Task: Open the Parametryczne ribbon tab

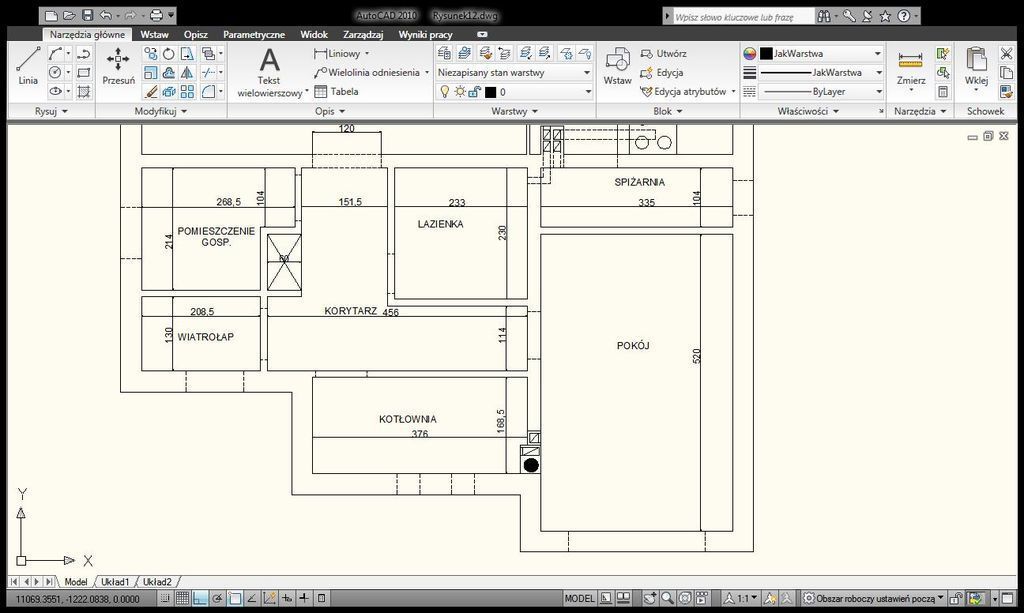Action: [x=253, y=35]
